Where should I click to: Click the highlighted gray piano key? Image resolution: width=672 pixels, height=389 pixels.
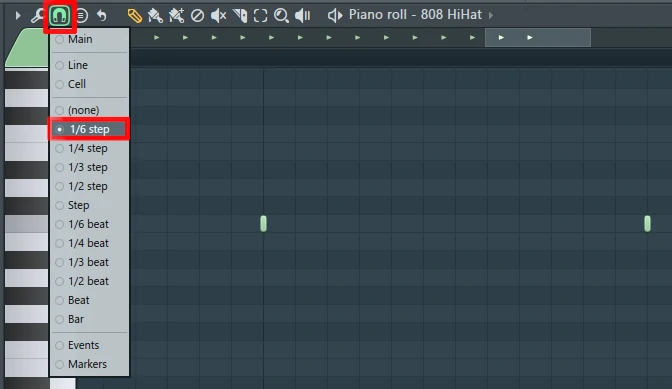(27, 224)
